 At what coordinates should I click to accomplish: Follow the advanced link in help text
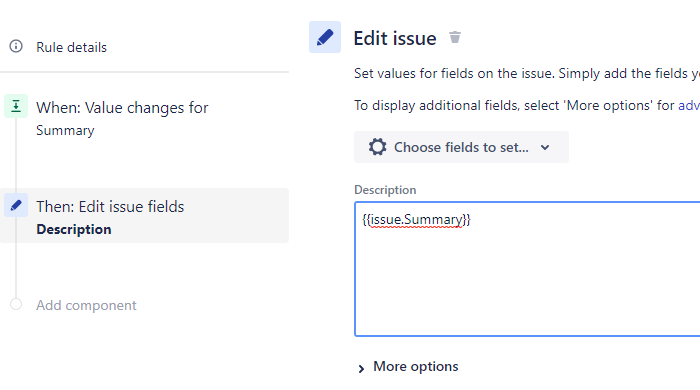(689, 105)
